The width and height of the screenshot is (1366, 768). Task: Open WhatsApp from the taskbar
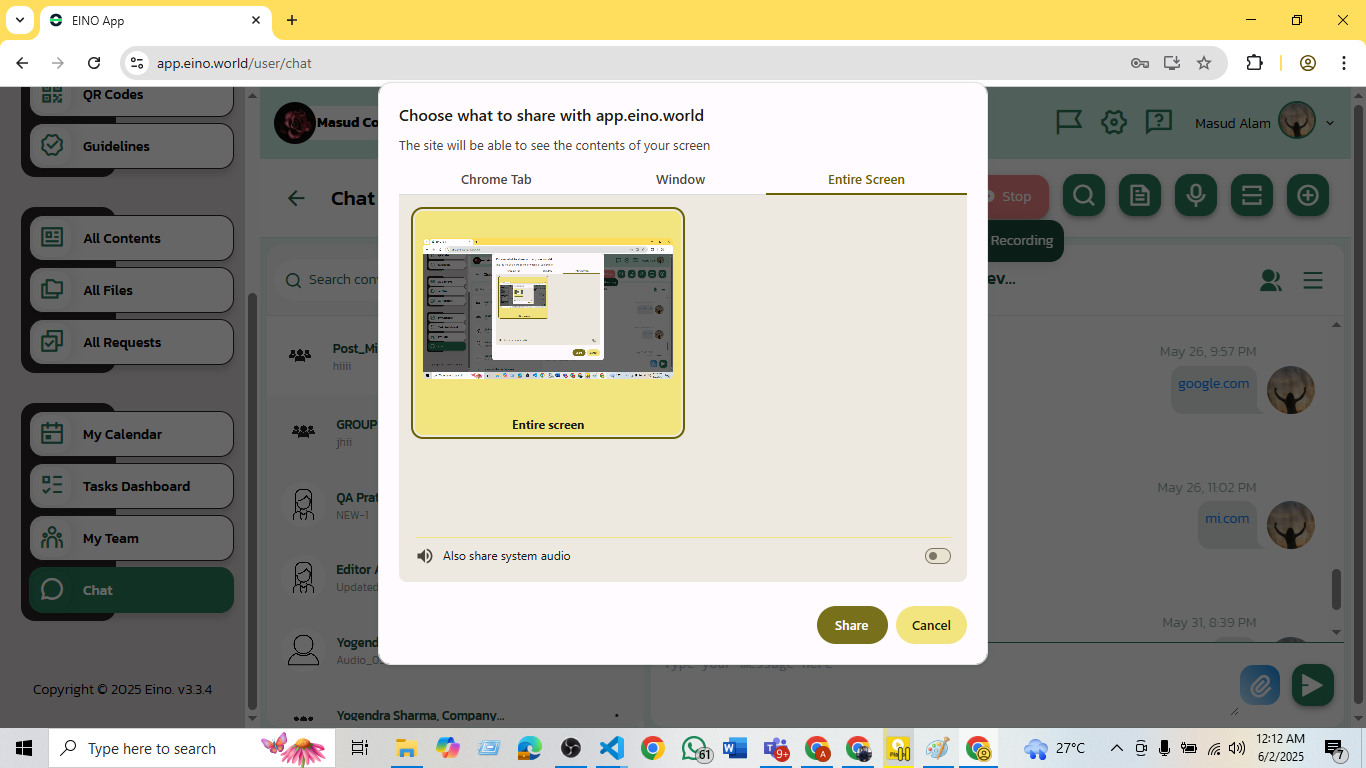[695, 748]
